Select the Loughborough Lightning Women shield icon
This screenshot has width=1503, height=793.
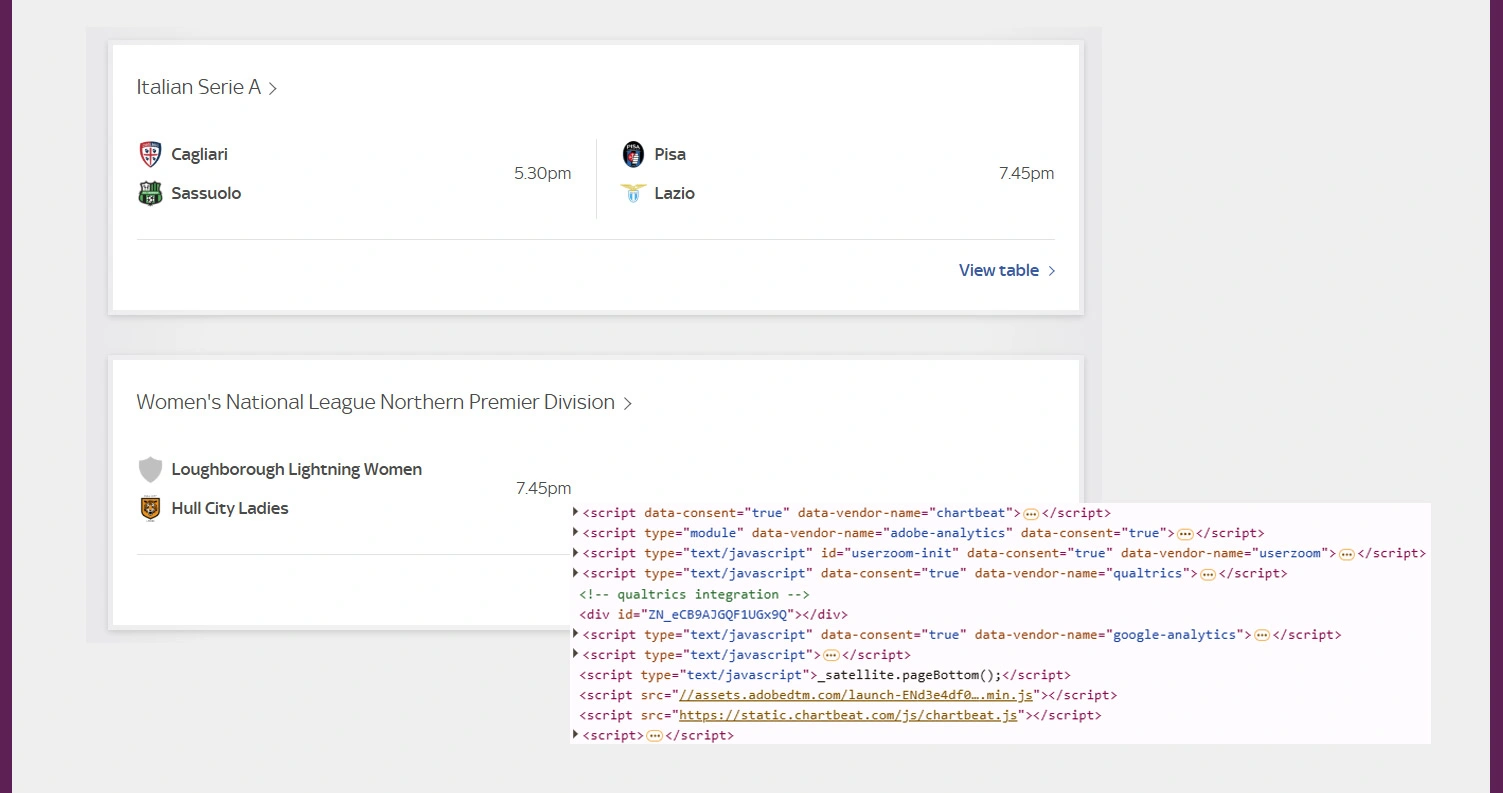click(x=150, y=469)
